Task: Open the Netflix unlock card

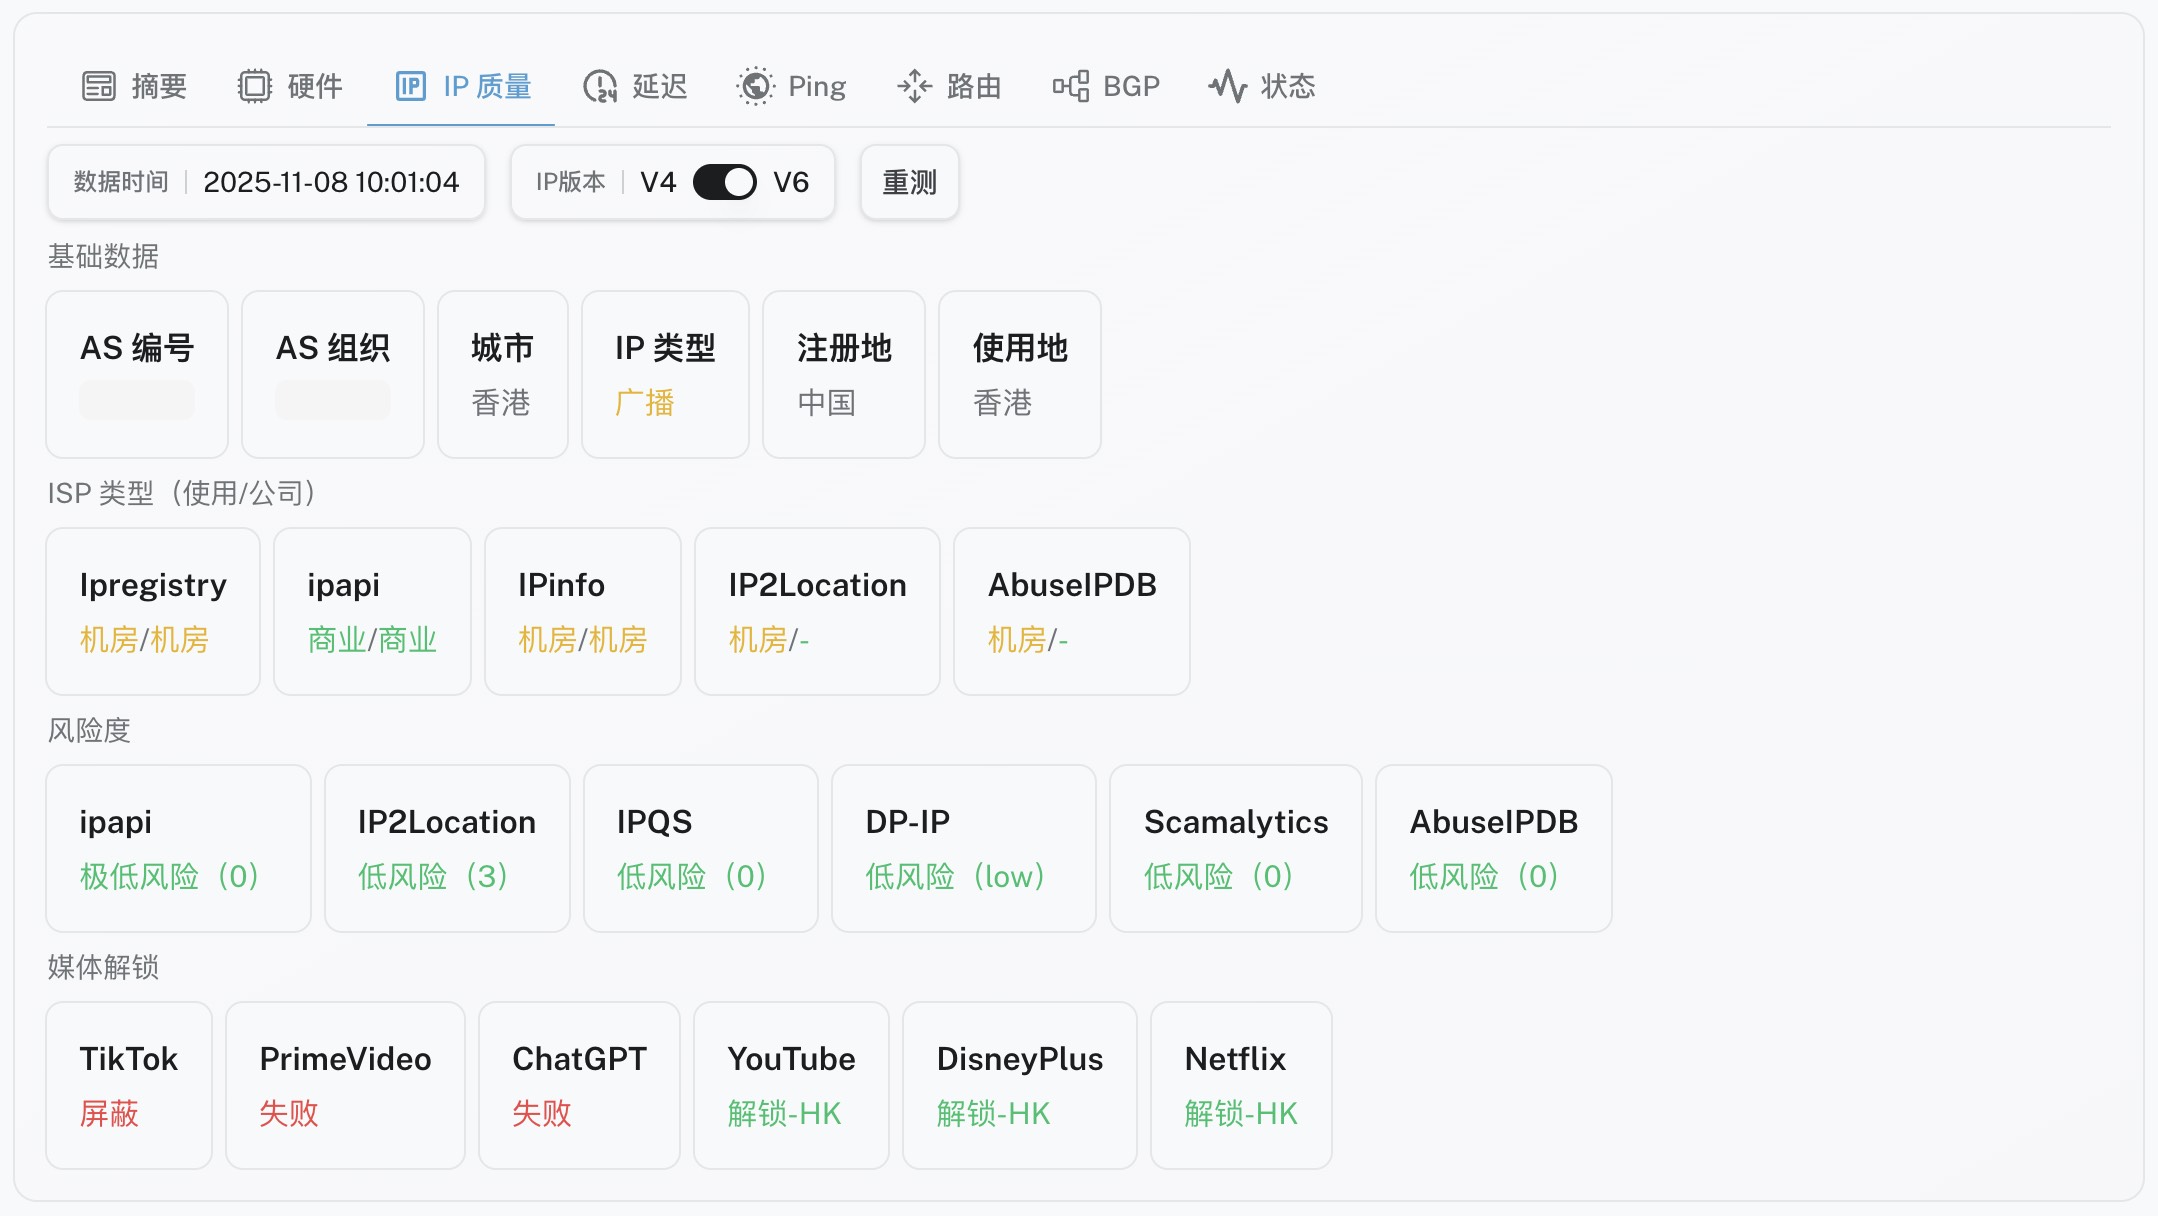Action: tap(1240, 1085)
